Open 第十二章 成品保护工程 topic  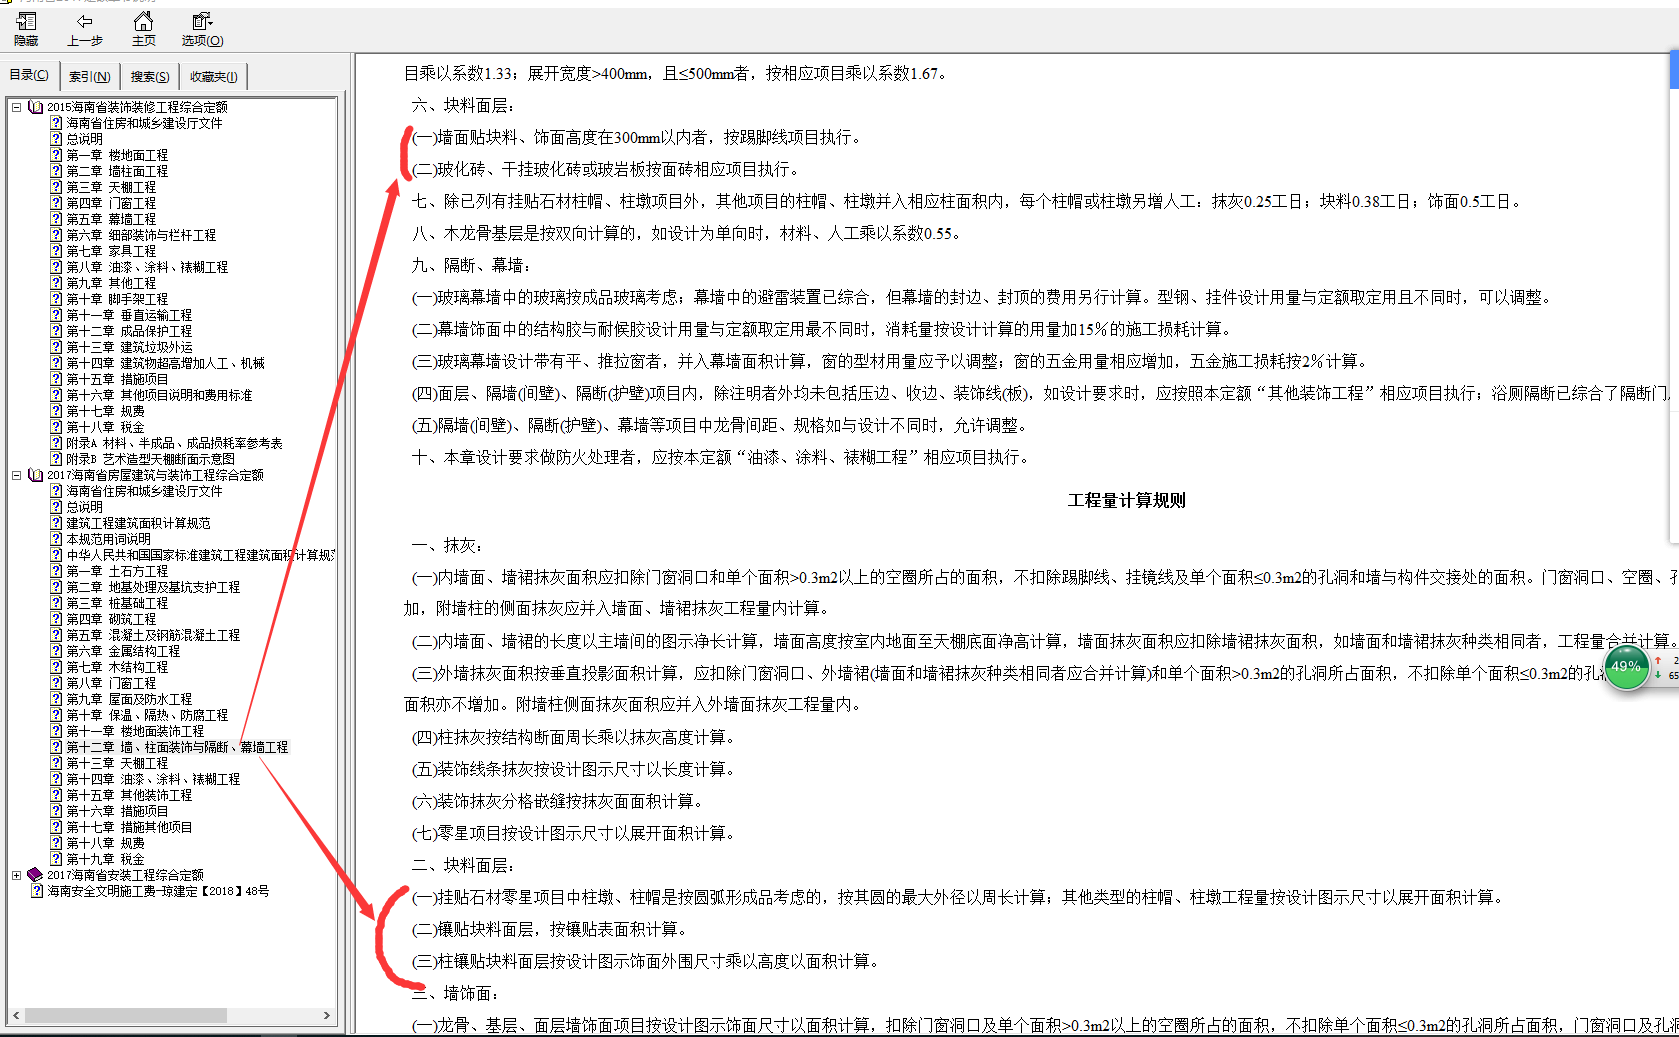tap(129, 331)
